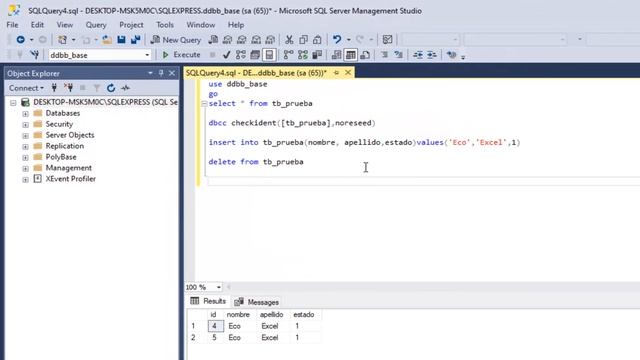Click the Paste icon in toolbar
The image size is (640, 360).
pos(317,40)
